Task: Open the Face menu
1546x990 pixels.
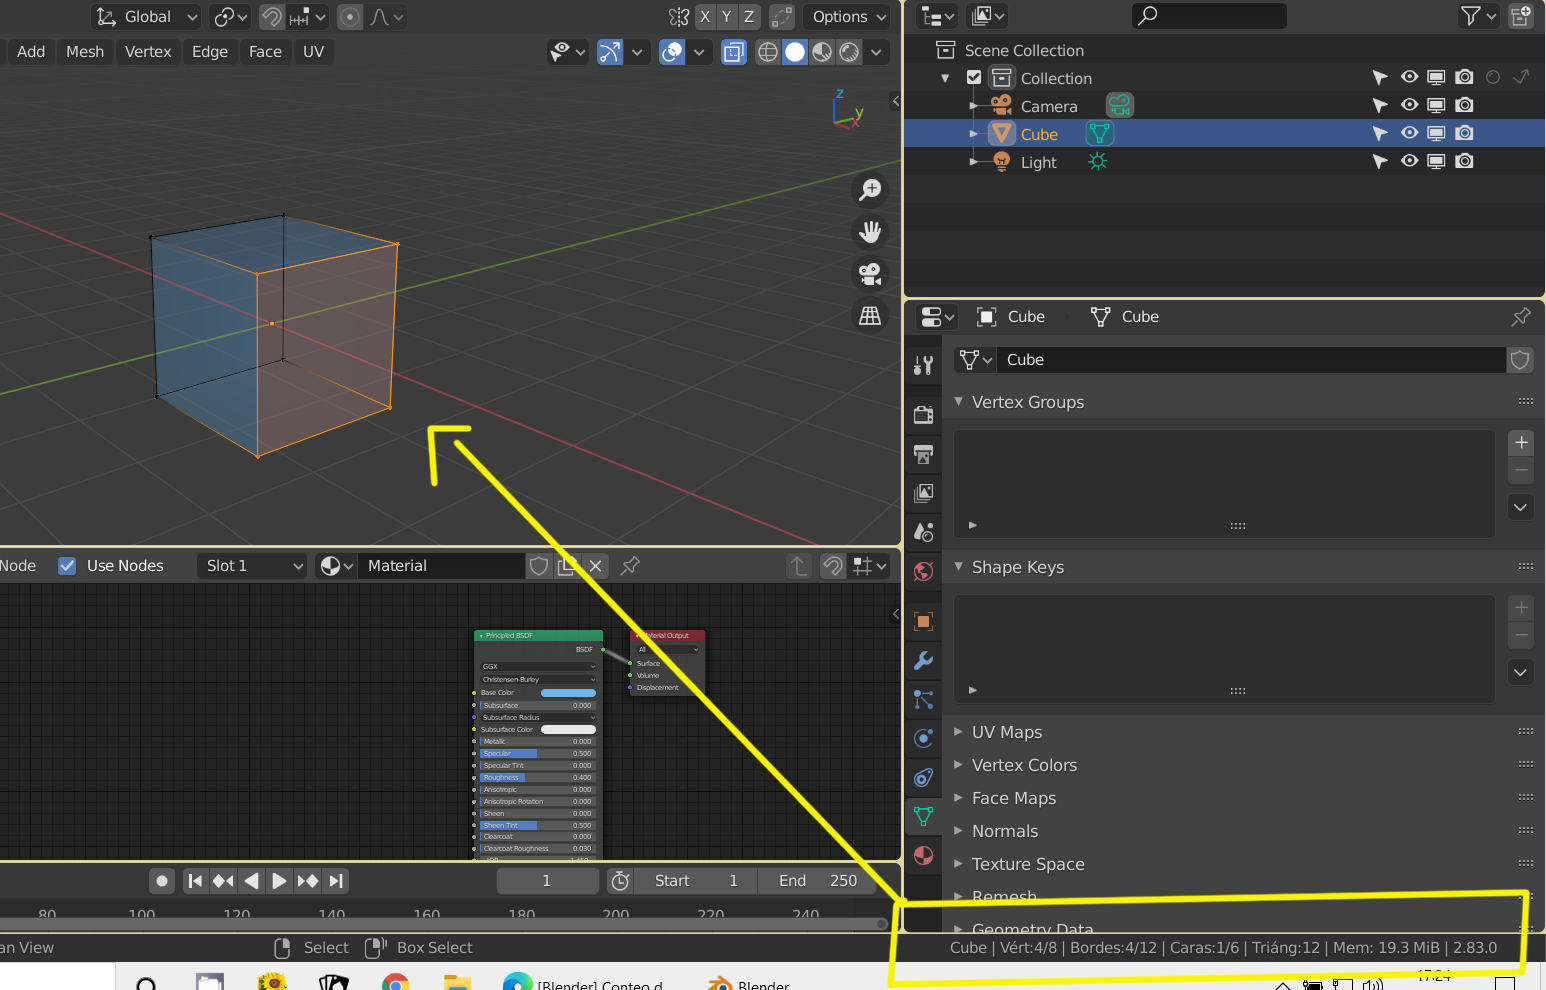Action: click(265, 52)
